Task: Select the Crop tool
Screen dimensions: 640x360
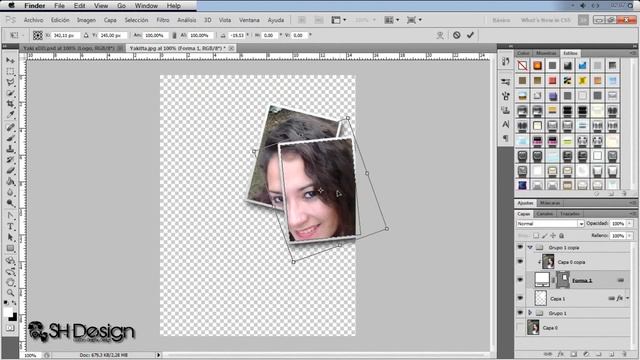Action: (x=10, y=104)
